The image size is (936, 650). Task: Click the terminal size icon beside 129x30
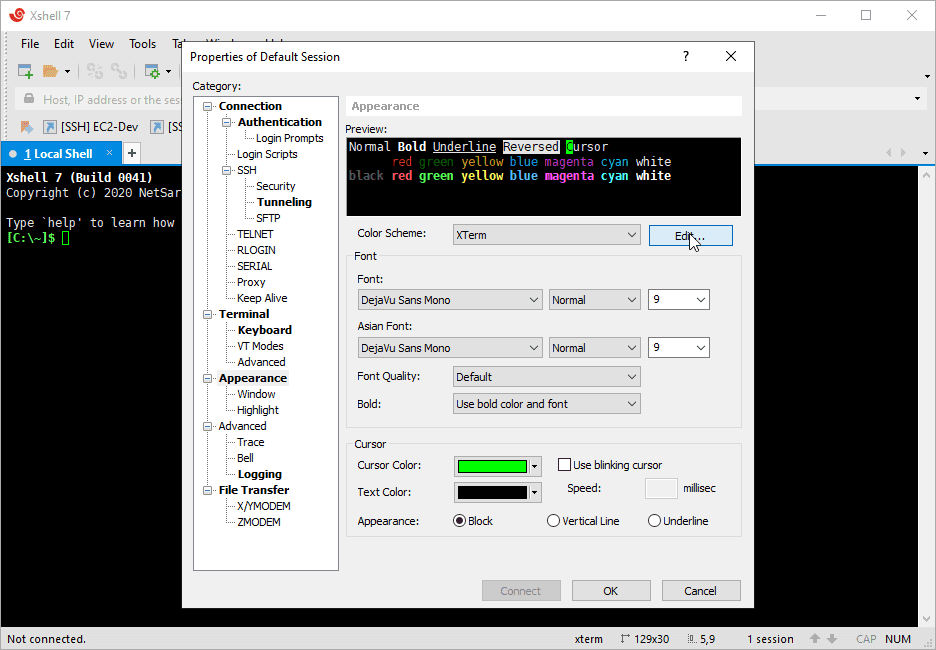[625, 639]
